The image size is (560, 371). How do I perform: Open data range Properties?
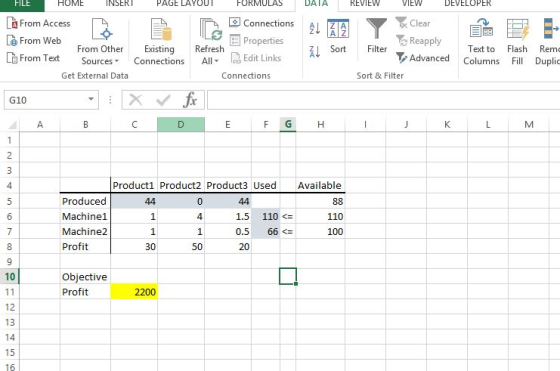point(257,41)
